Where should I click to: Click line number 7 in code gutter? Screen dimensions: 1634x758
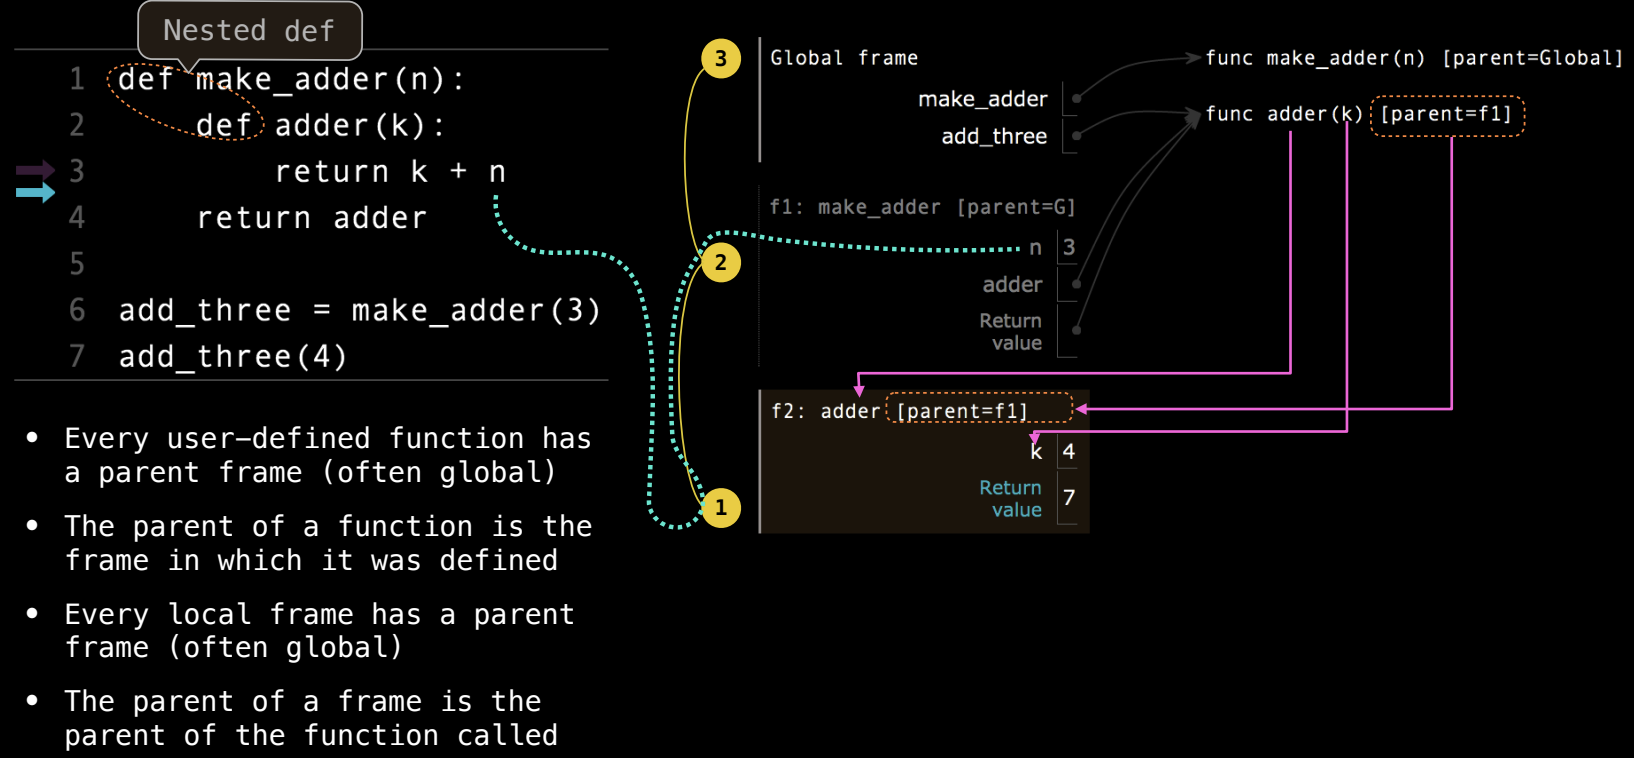pos(77,356)
